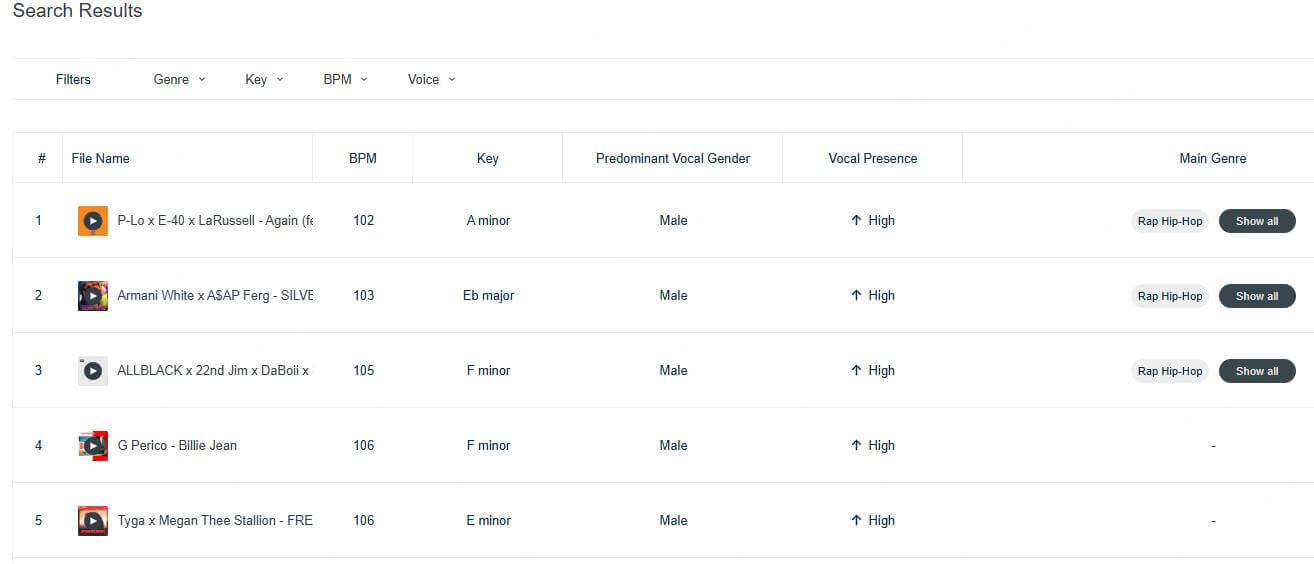
Task: Click Show all genres for row 1
Action: point(1256,221)
